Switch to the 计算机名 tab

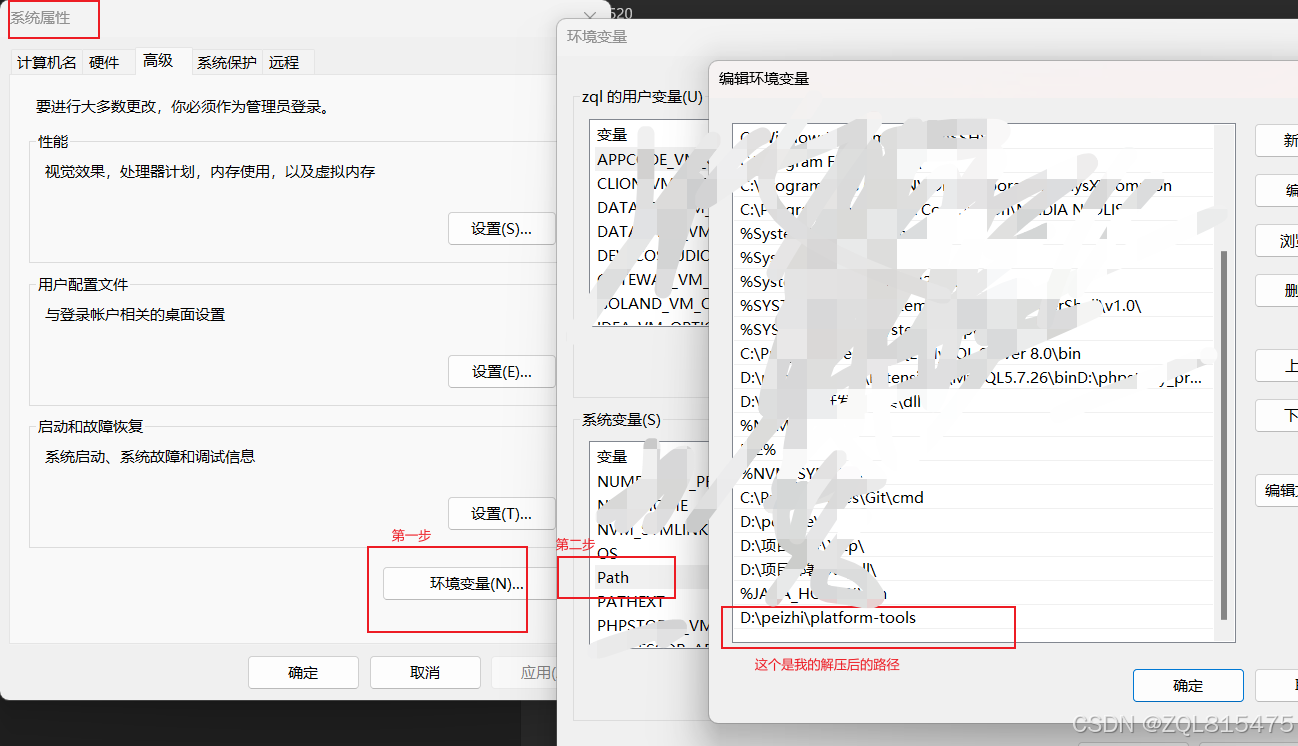(x=46, y=62)
